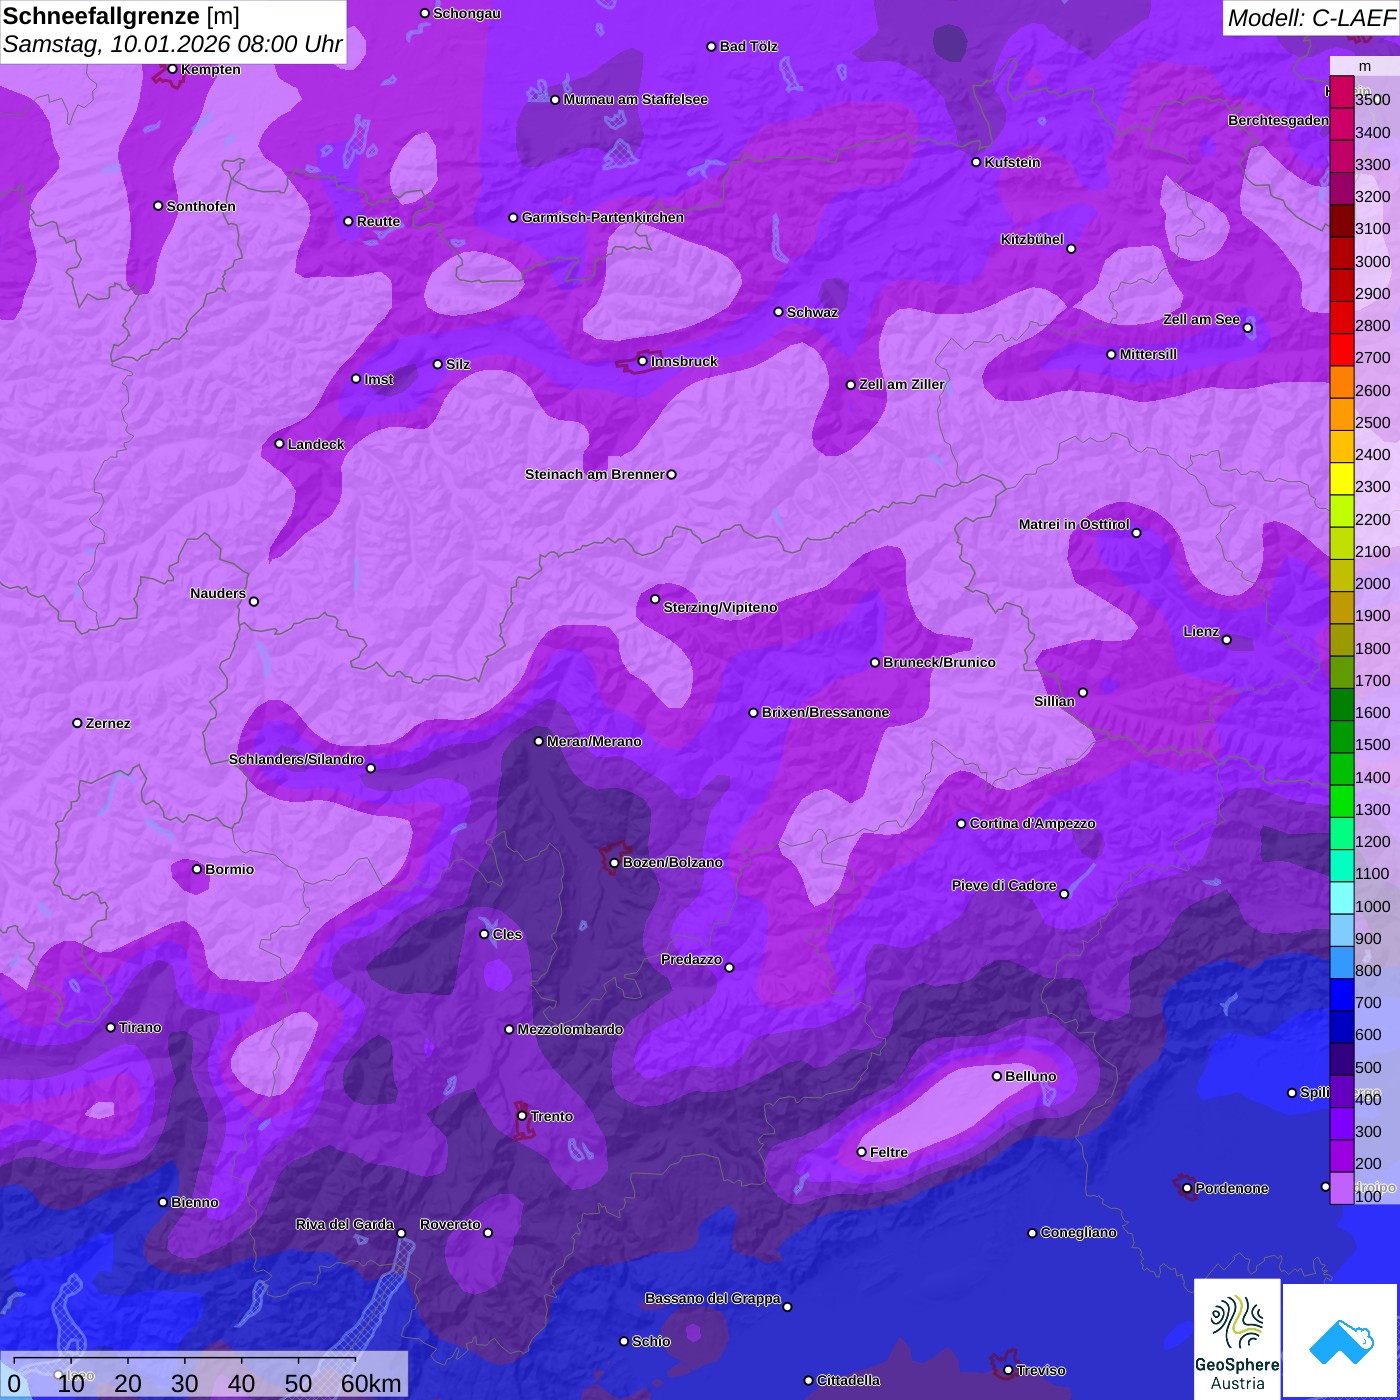
Task: Click the Innsbruck city marker dot
Action: 642,361
